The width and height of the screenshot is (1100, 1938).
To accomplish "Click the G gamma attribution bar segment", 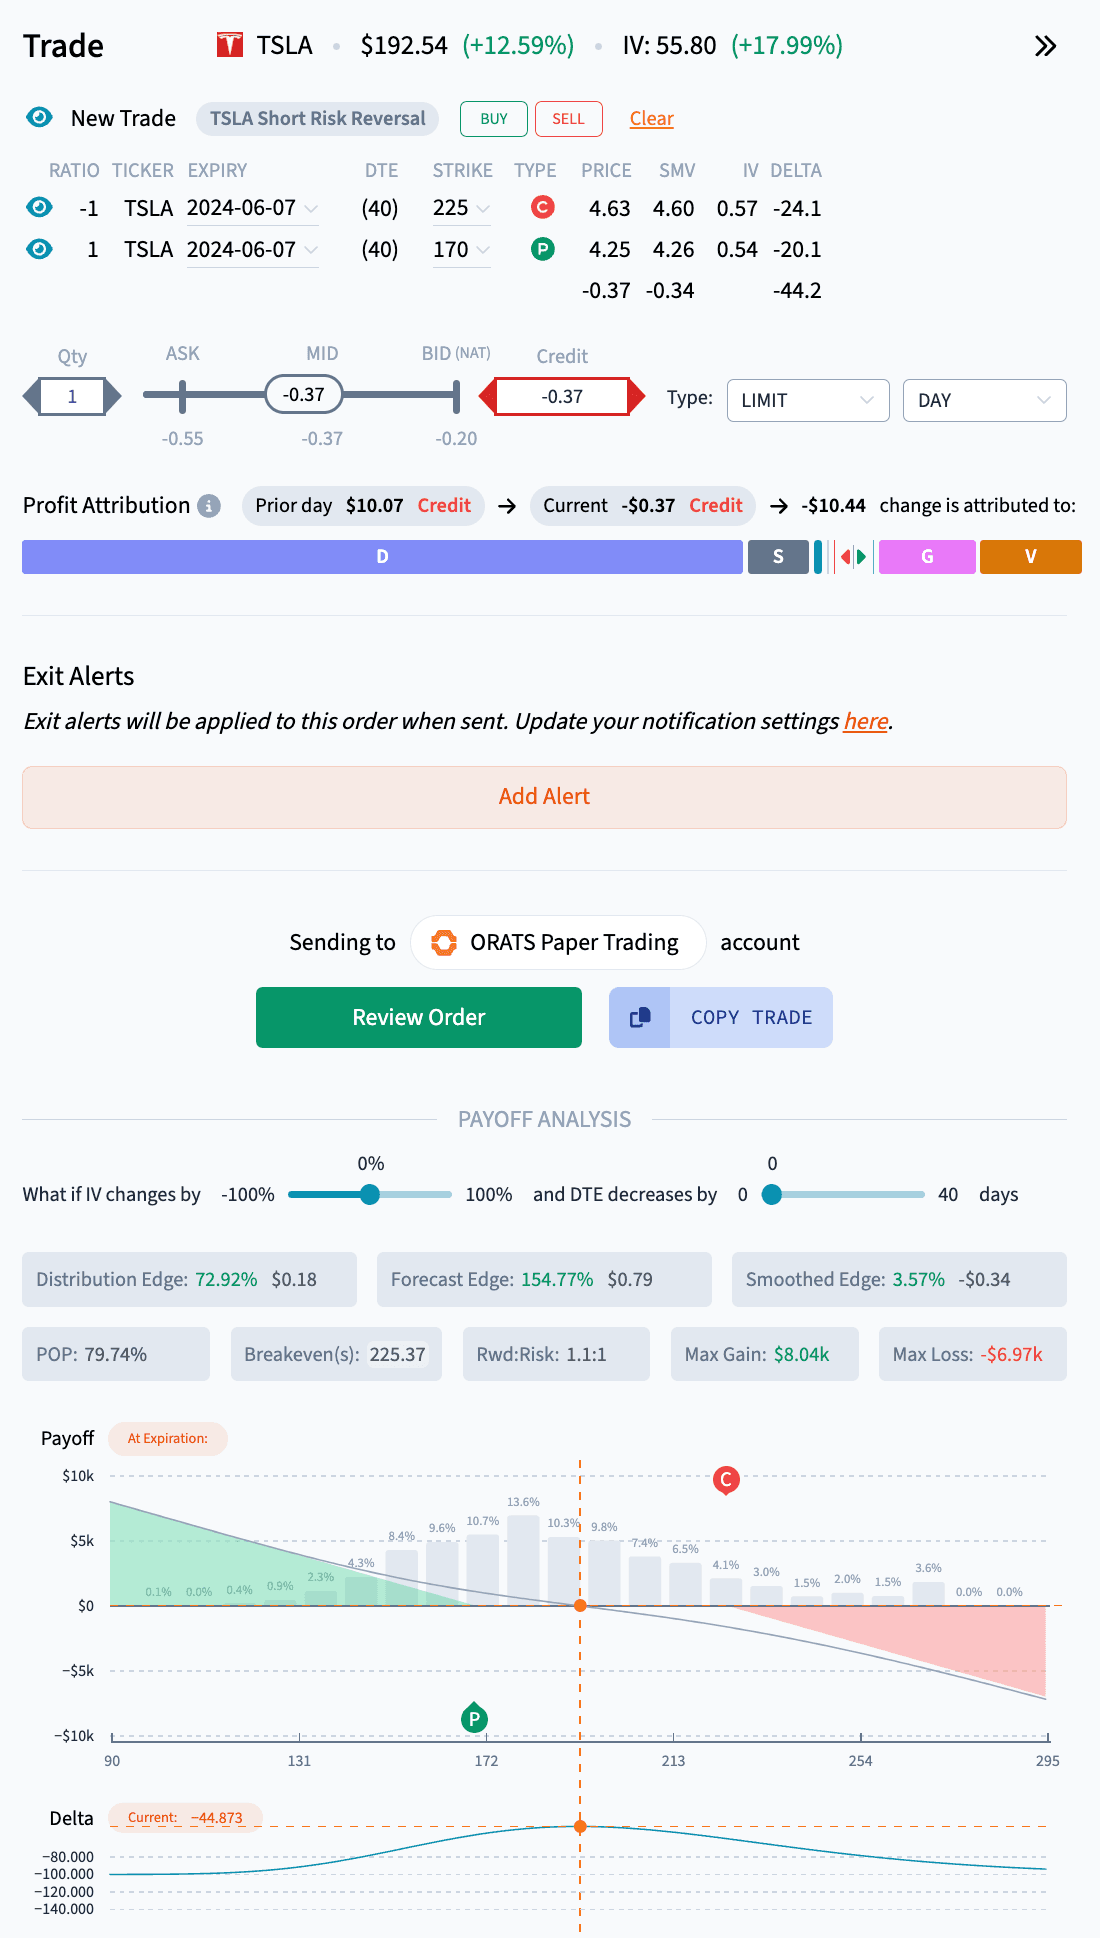I will [x=927, y=557].
